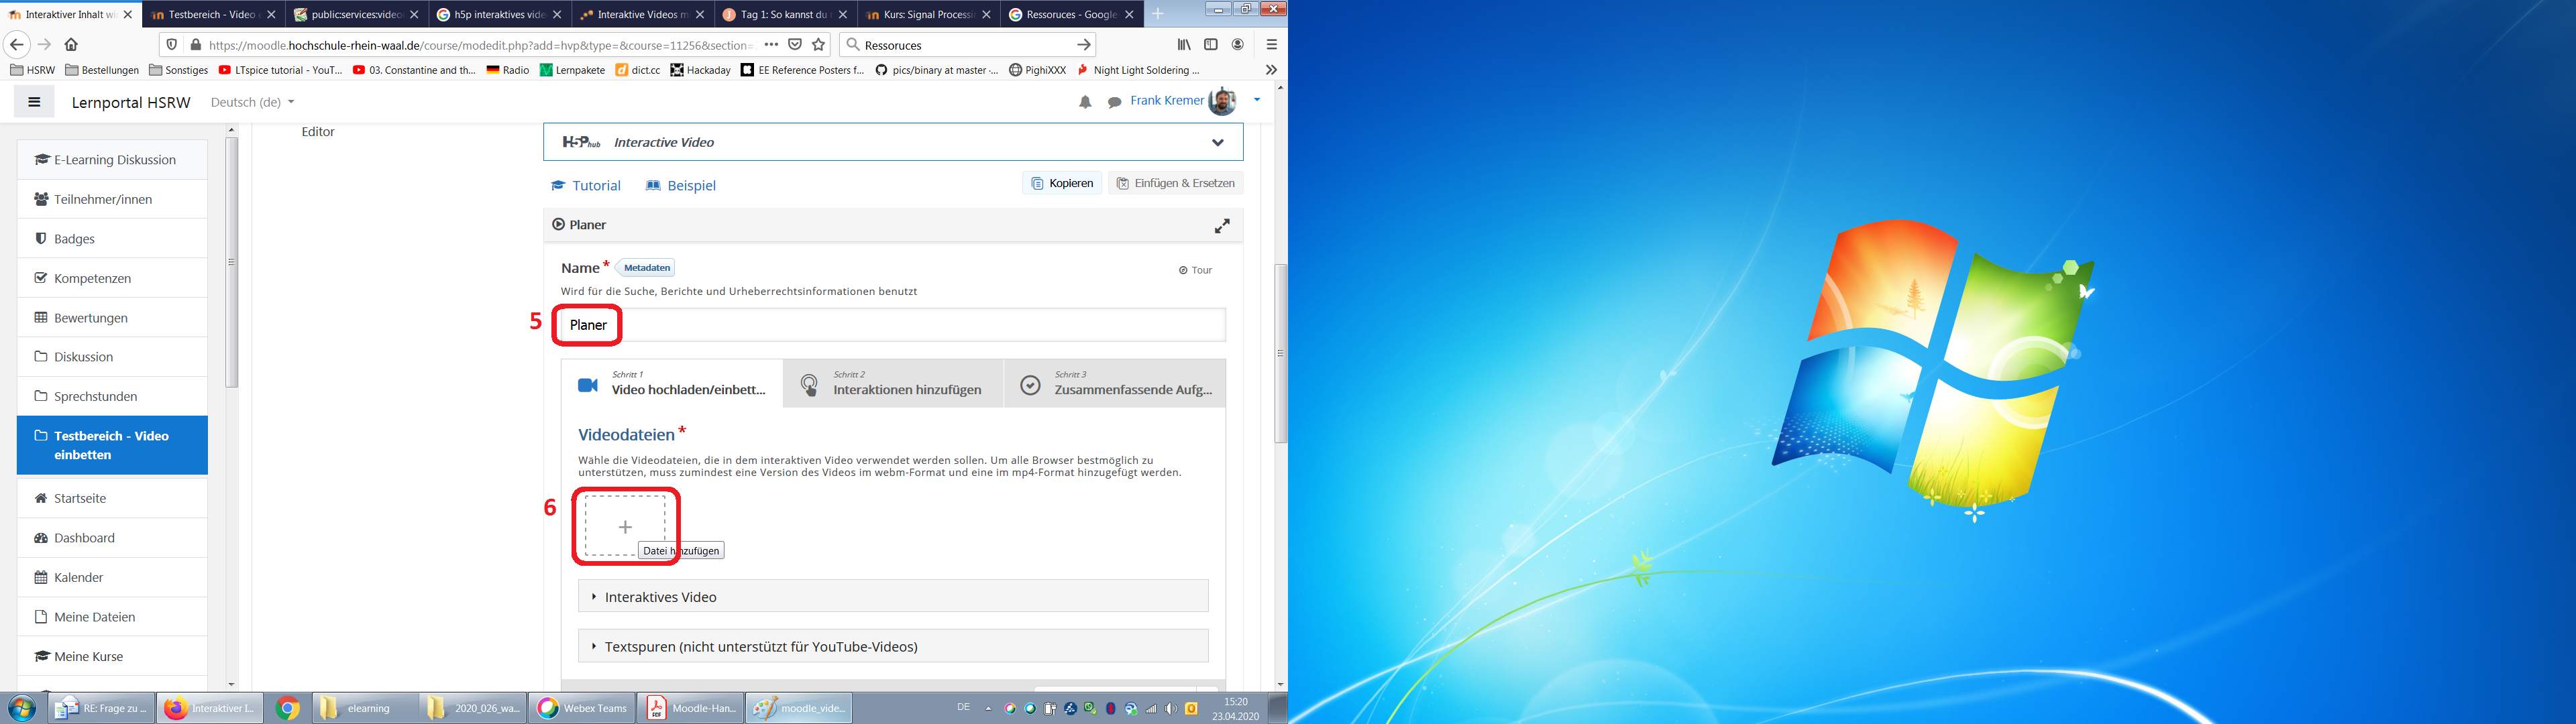Add a video file via the plus box
This screenshot has height=724, width=2576.
[625, 526]
